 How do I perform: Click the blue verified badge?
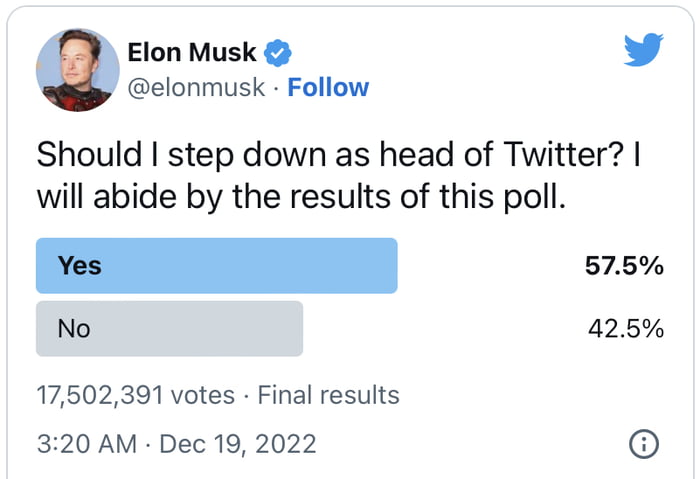279,52
